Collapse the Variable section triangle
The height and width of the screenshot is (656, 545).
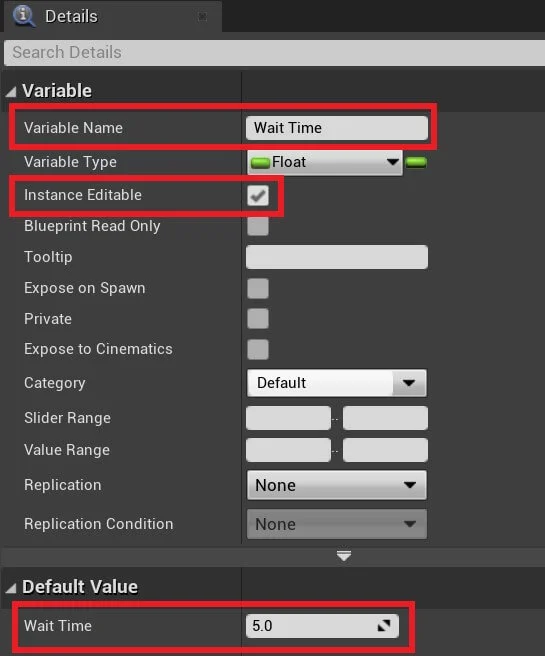pos(11,92)
